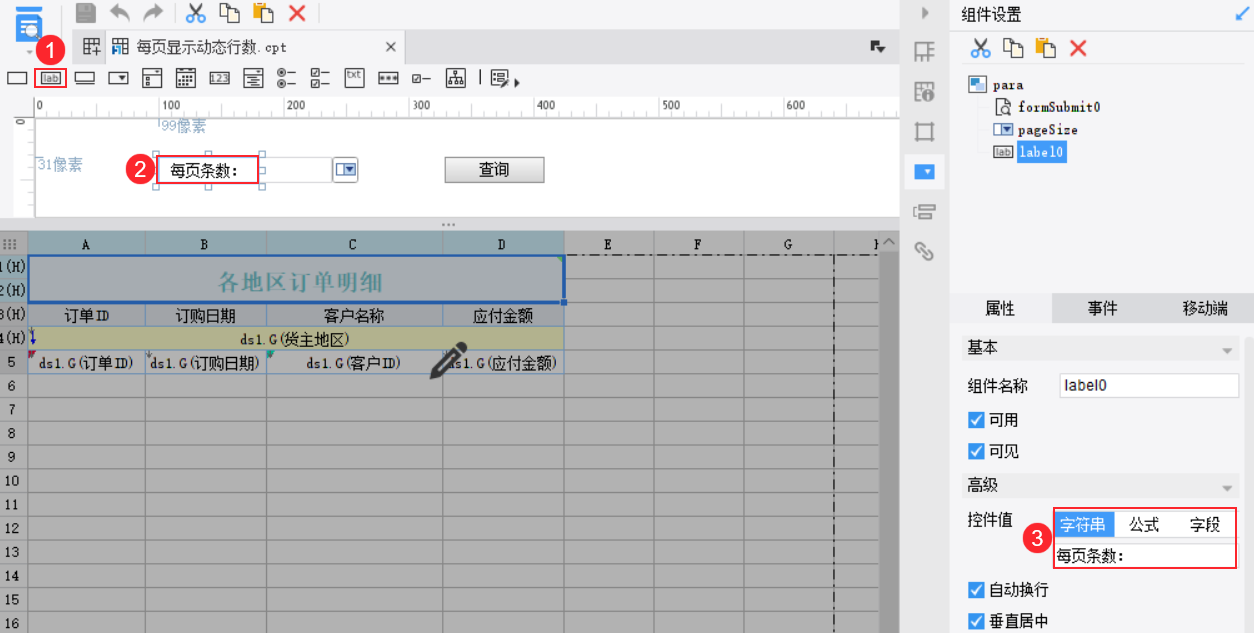
Task: Collapse the 基本 section
Action: [x=1227, y=351]
